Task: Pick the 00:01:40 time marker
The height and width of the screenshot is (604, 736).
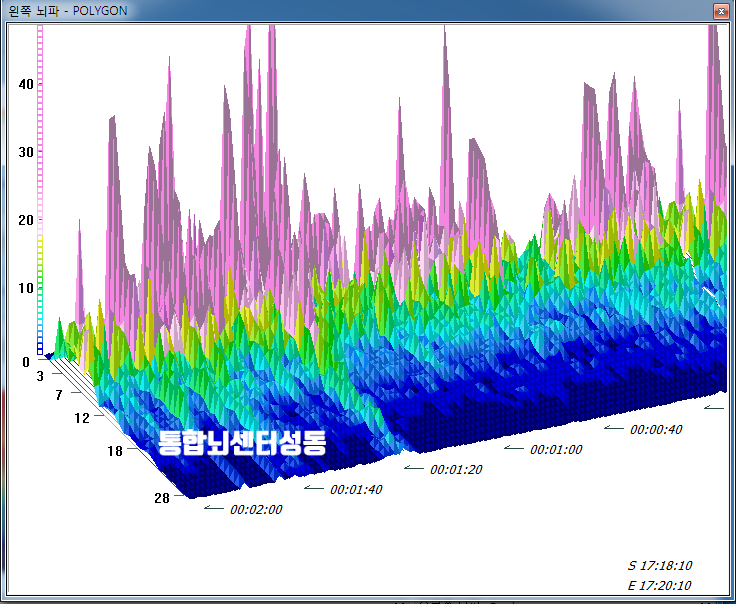Action: (x=356, y=489)
